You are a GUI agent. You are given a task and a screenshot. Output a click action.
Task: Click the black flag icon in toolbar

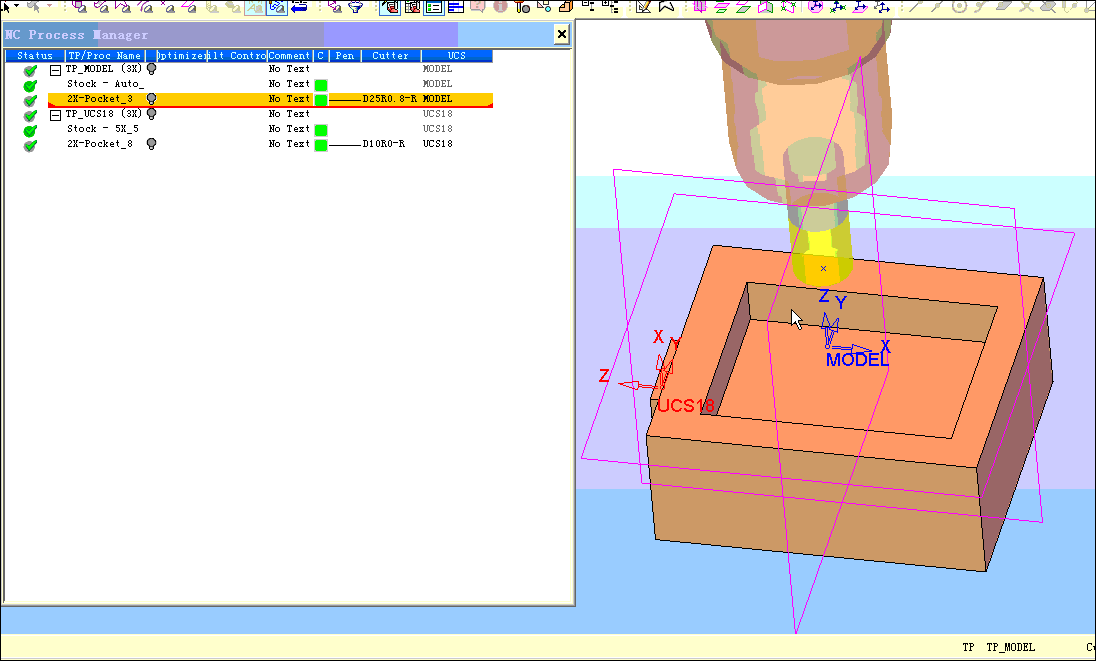pos(667,7)
